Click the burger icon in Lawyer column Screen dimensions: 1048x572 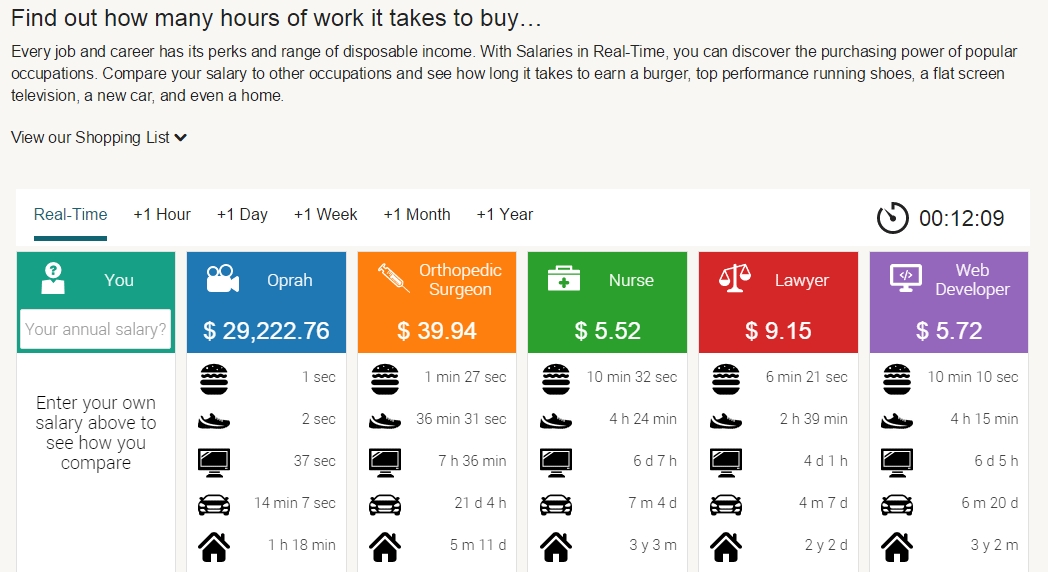tap(726, 379)
